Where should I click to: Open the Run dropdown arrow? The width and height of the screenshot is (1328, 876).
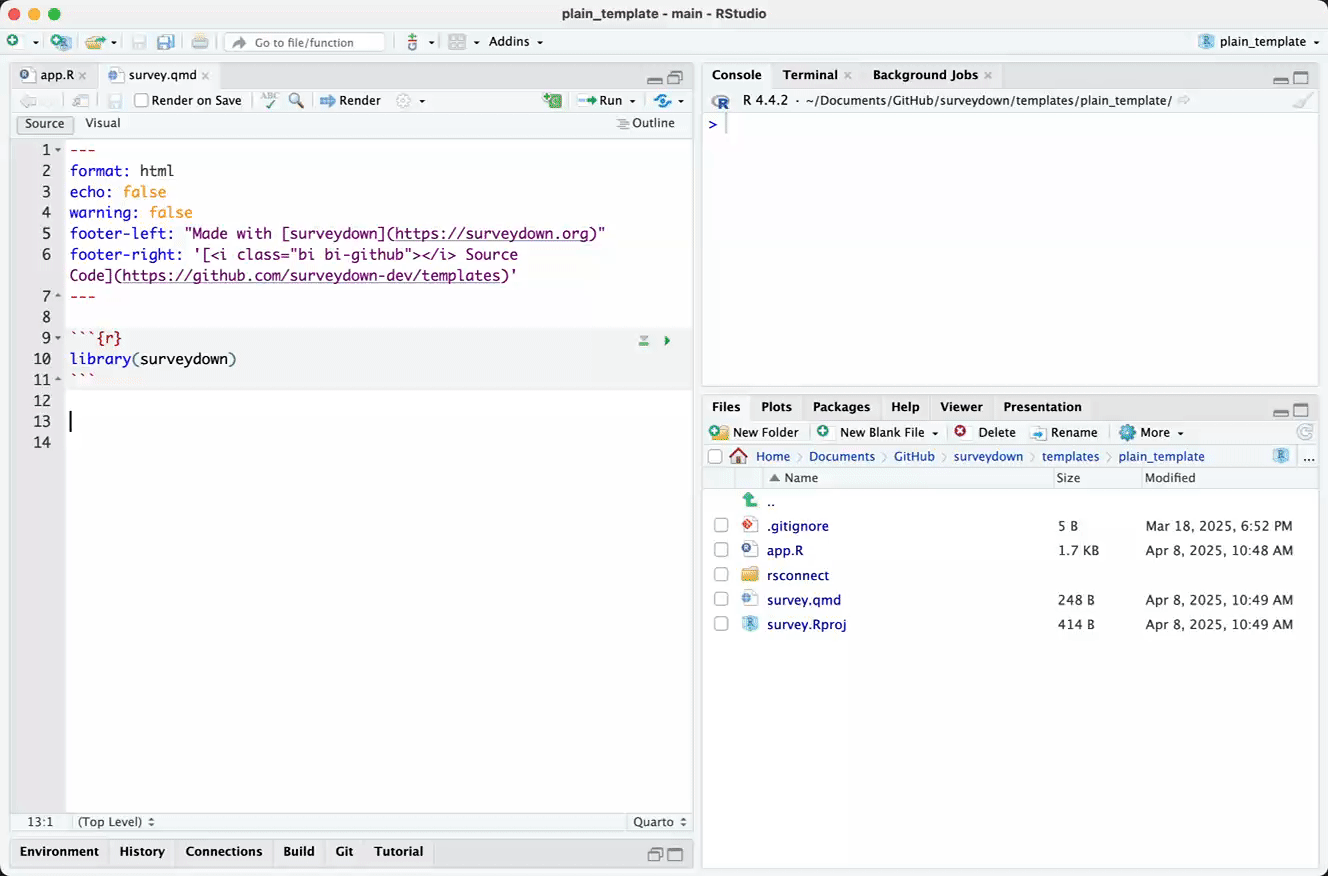(633, 100)
